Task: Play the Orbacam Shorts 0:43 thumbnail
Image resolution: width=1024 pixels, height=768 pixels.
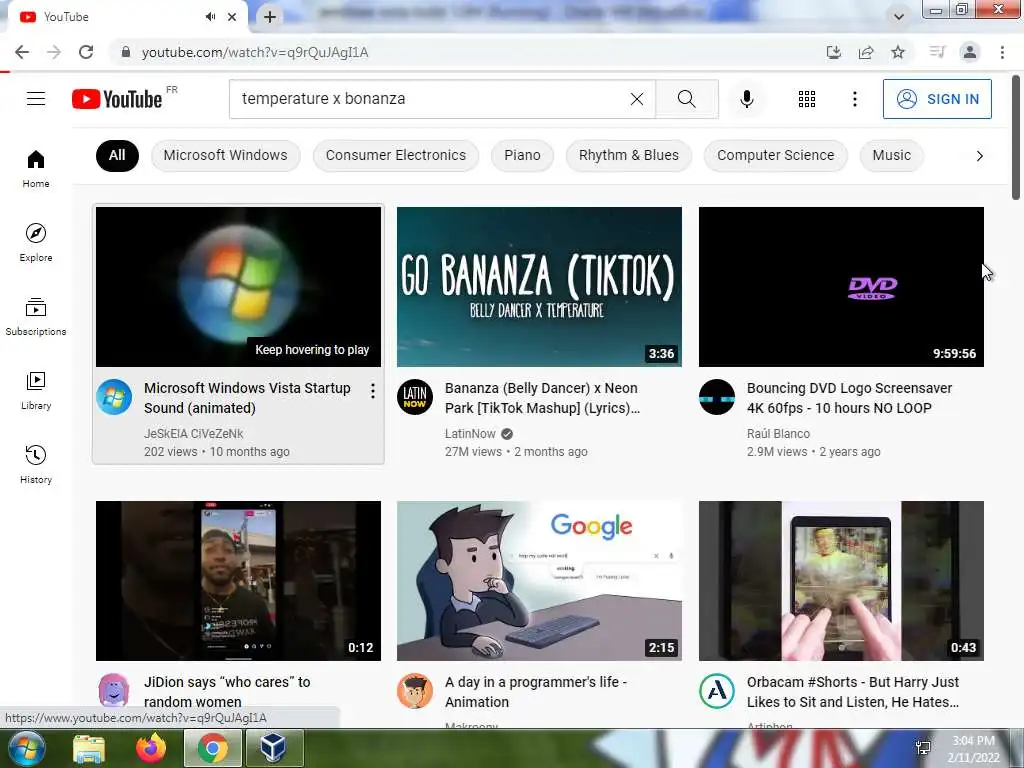Action: tap(841, 581)
